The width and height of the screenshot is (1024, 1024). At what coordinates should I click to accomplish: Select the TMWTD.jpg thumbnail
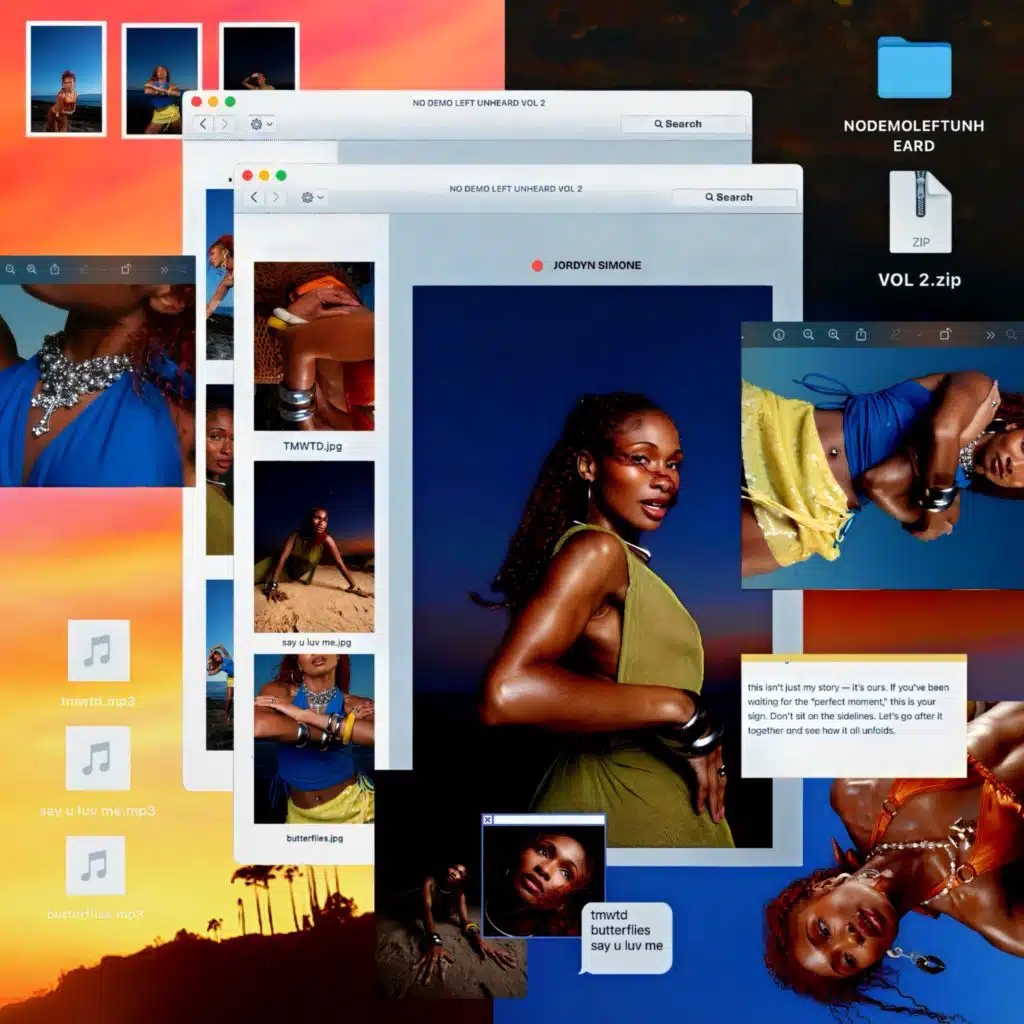[x=313, y=346]
